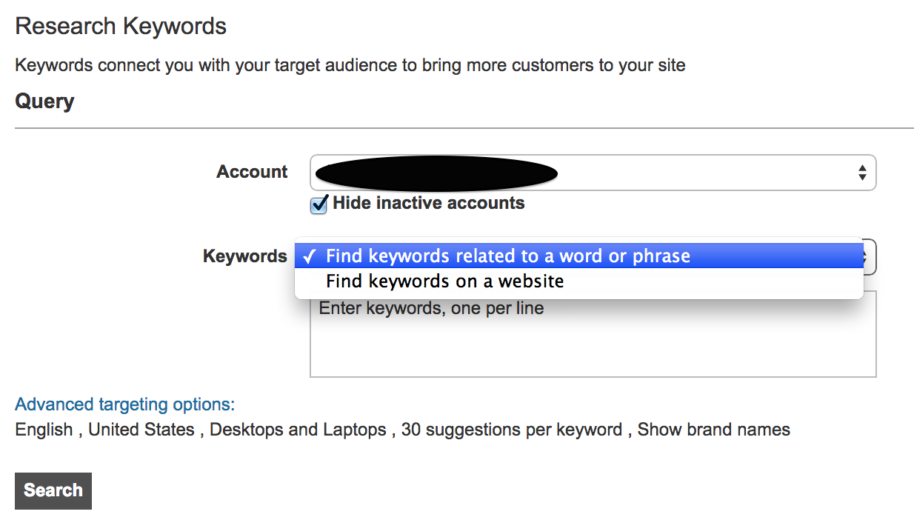The image size is (914, 520).
Task: Click the Search button
Action: click(x=53, y=491)
